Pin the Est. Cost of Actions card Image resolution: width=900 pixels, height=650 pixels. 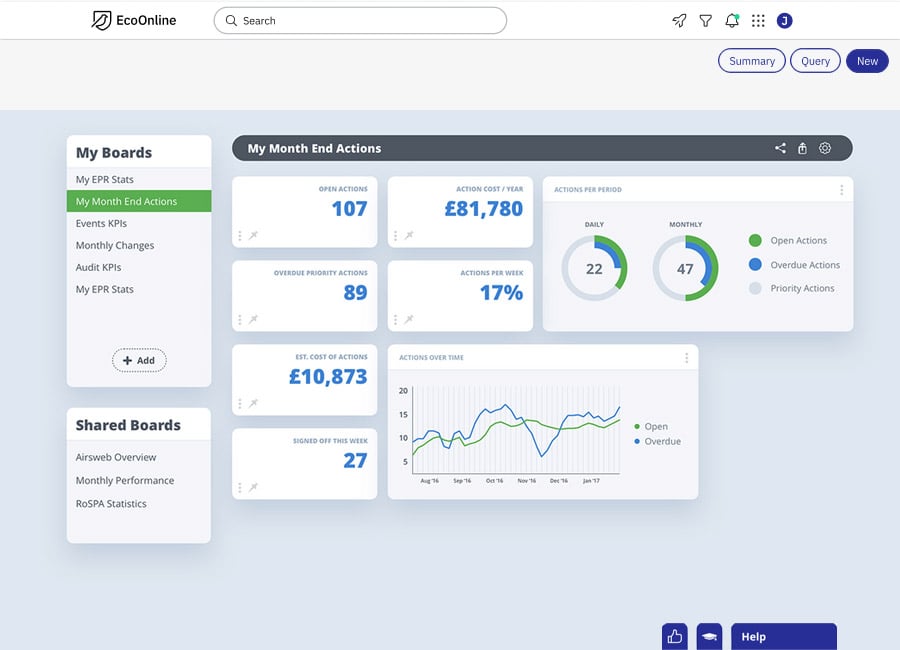point(253,403)
